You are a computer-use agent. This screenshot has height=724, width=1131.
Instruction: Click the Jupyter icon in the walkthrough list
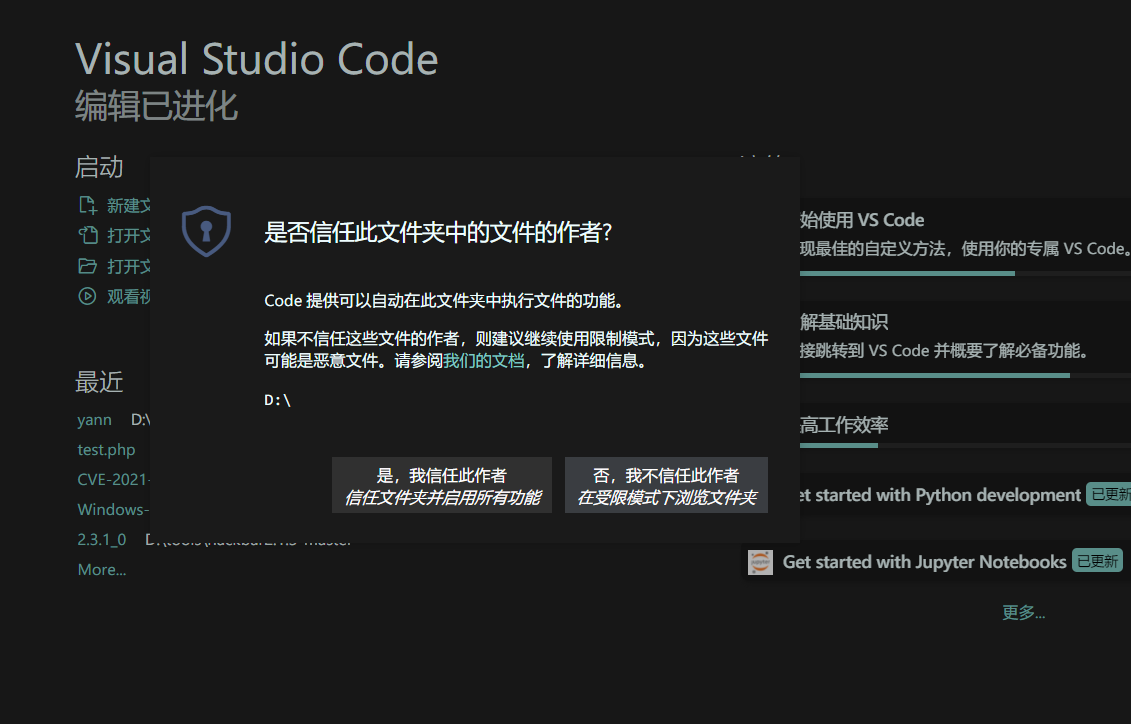tap(760, 562)
